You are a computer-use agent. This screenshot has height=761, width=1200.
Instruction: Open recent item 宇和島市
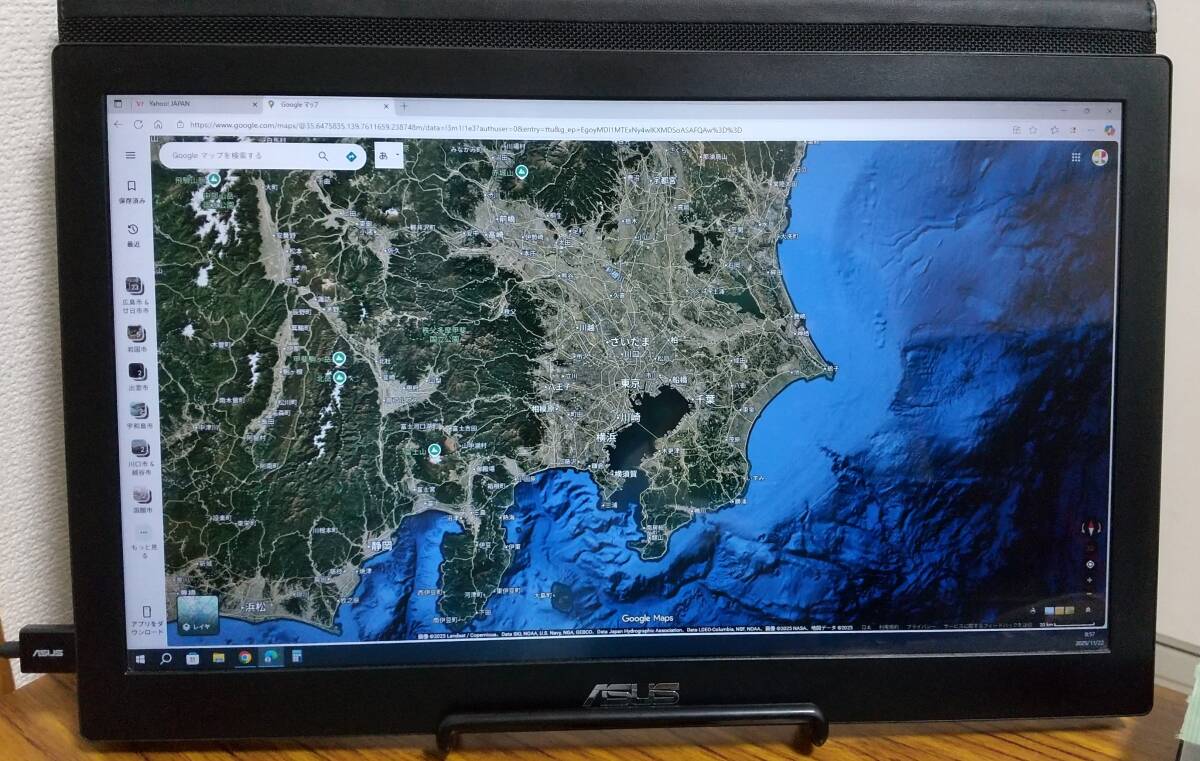tap(139, 415)
